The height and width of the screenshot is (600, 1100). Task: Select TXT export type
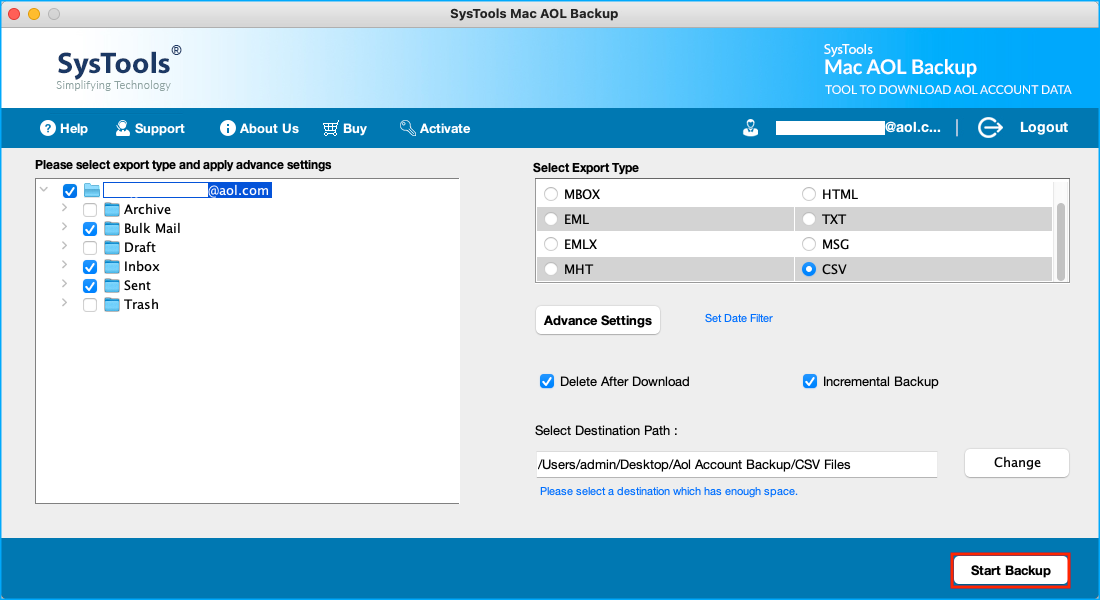coord(809,219)
